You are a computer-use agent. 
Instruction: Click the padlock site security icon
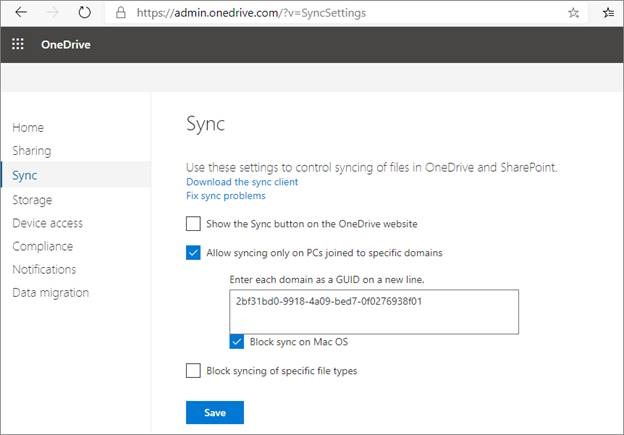[x=121, y=13]
